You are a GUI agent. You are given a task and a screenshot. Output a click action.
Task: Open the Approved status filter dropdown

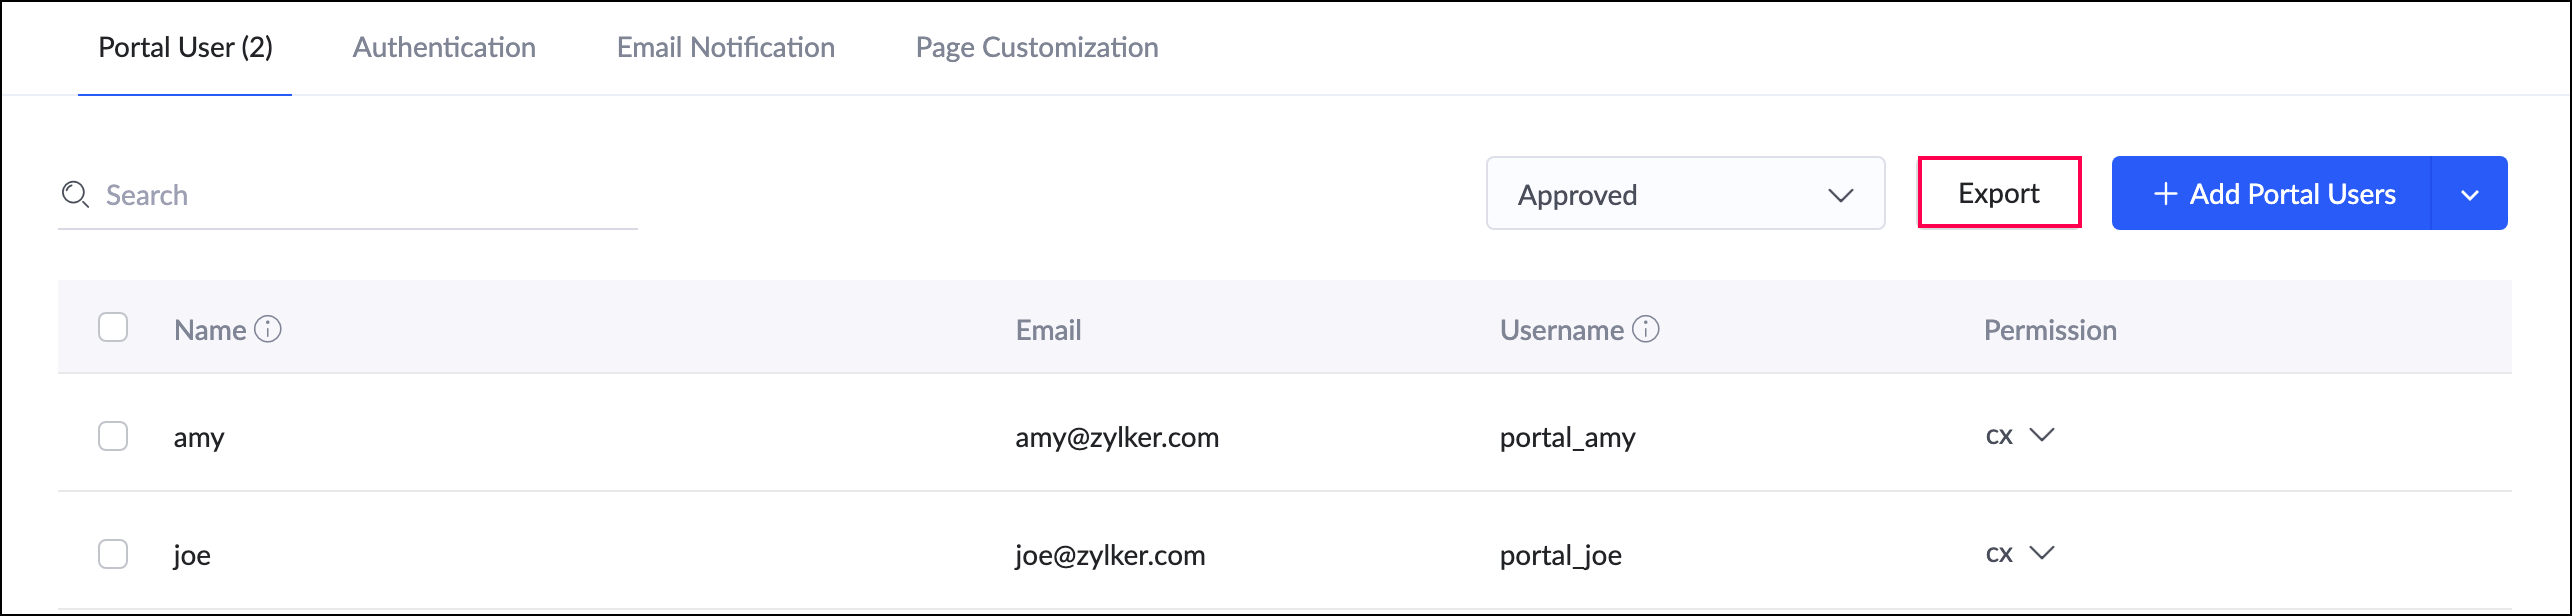[1685, 194]
